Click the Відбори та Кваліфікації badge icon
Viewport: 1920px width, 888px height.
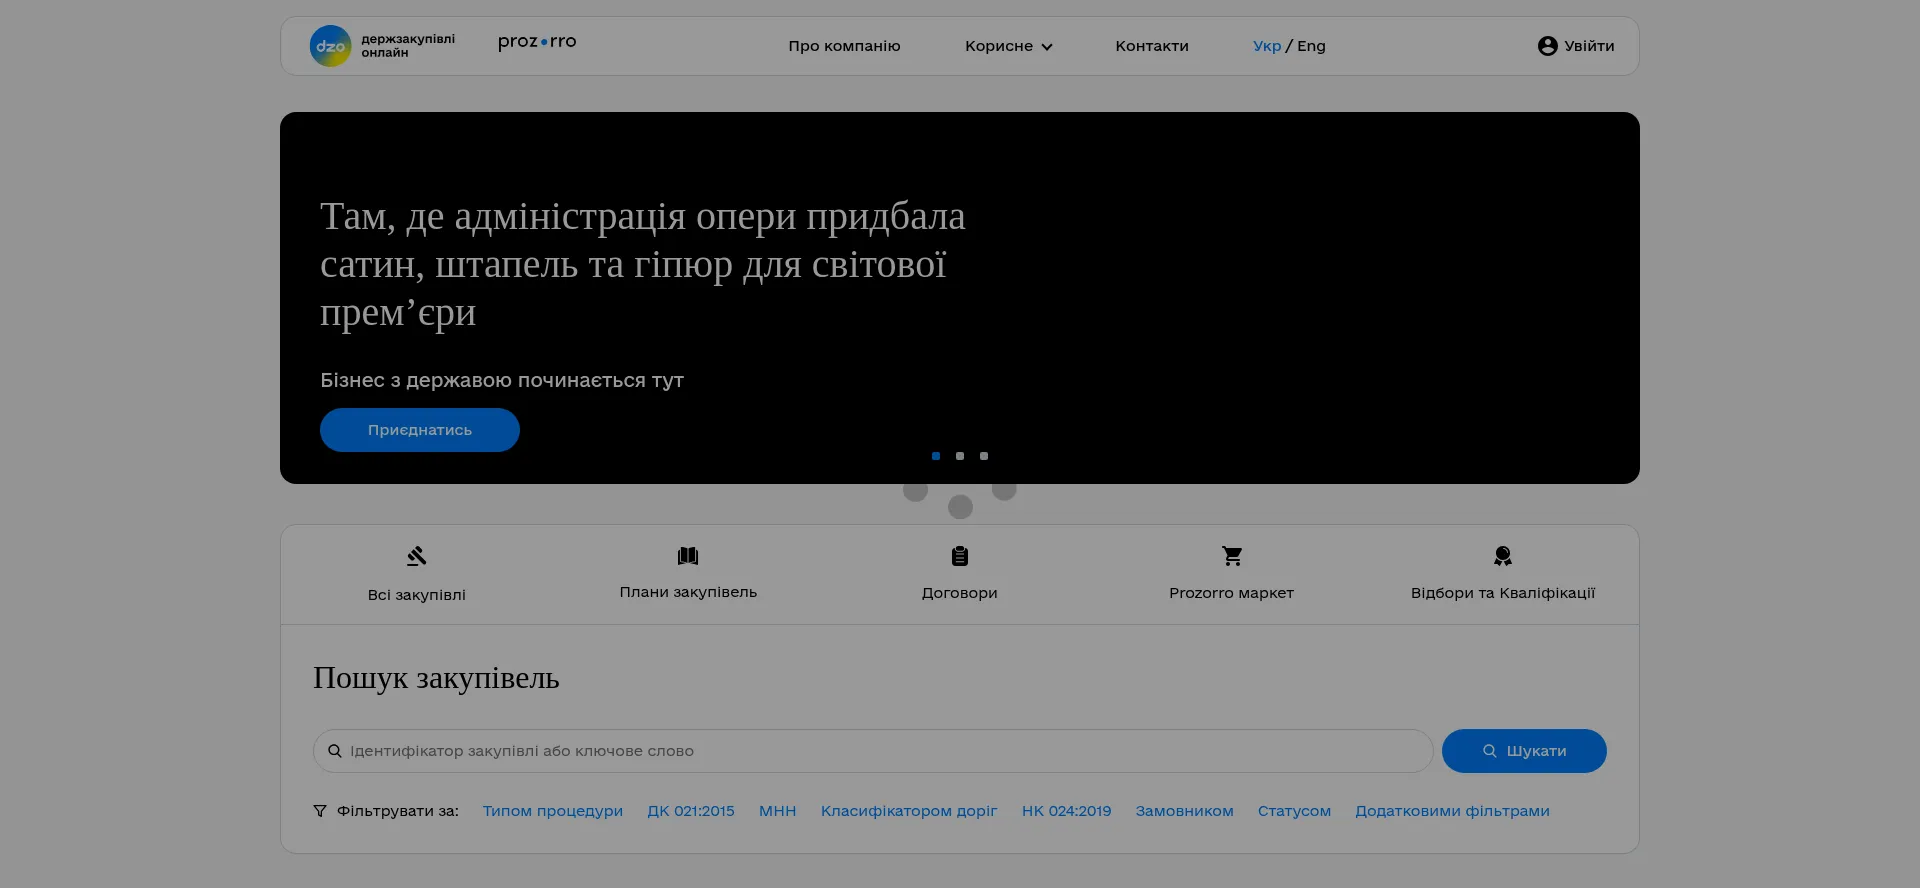pyautogui.click(x=1502, y=556)
